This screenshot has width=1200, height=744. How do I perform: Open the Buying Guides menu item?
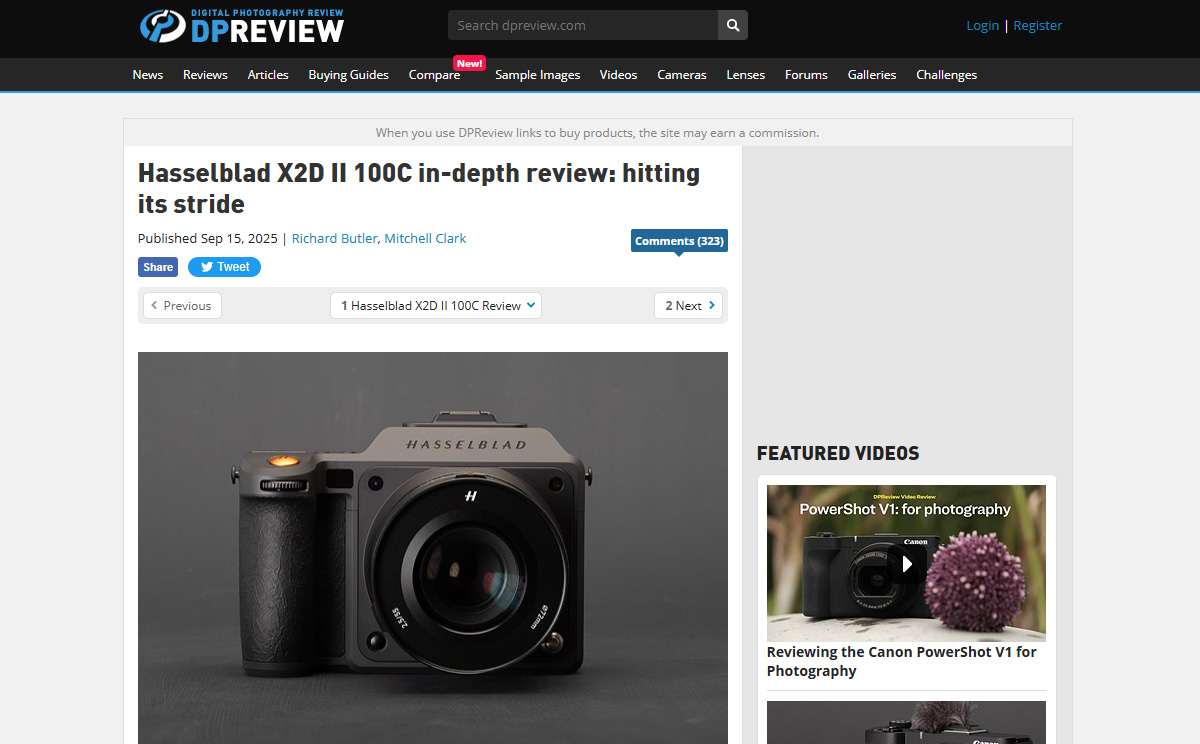[x=349, y=75]
